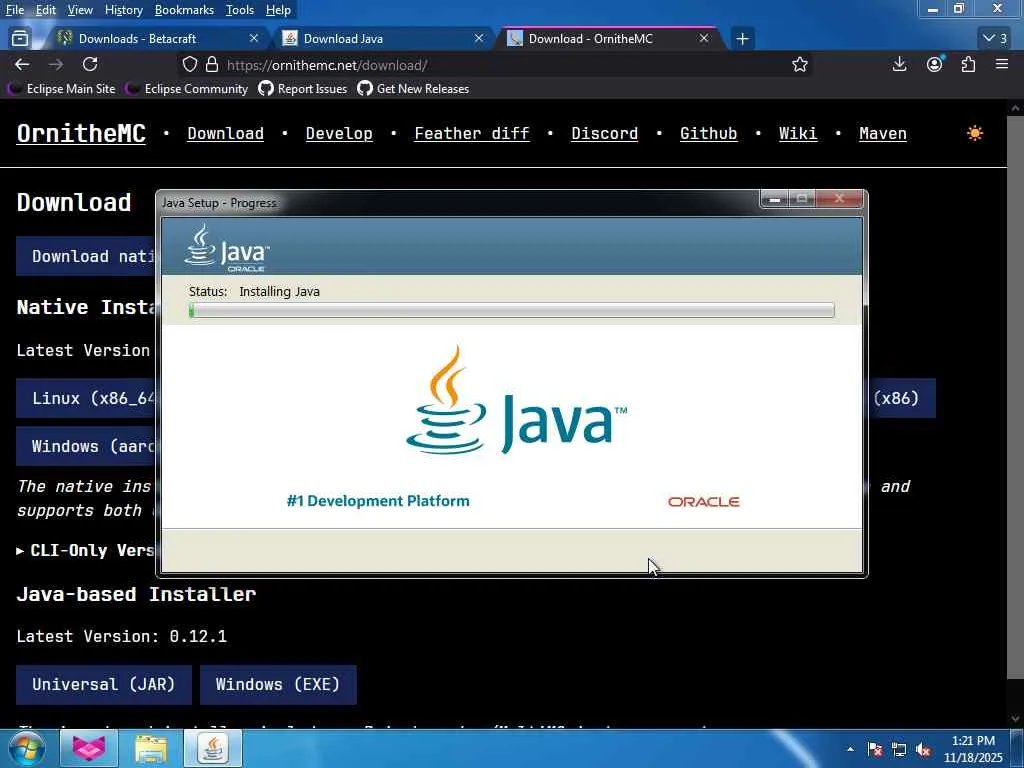1024x768 pixels.
Task: Open the Feather diff nav link
Action: click(472, 133)
